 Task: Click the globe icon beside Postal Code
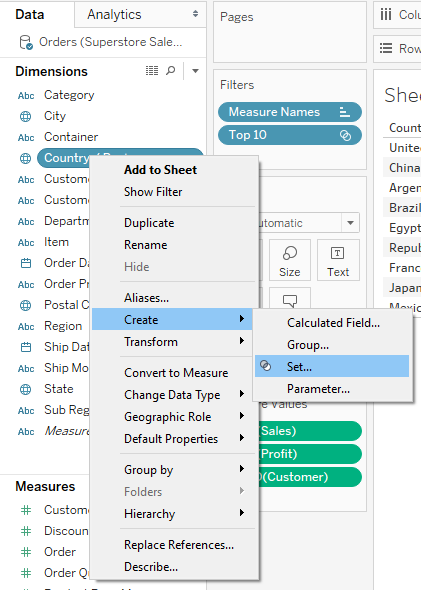pyautogui.click(x=26, y=305)
